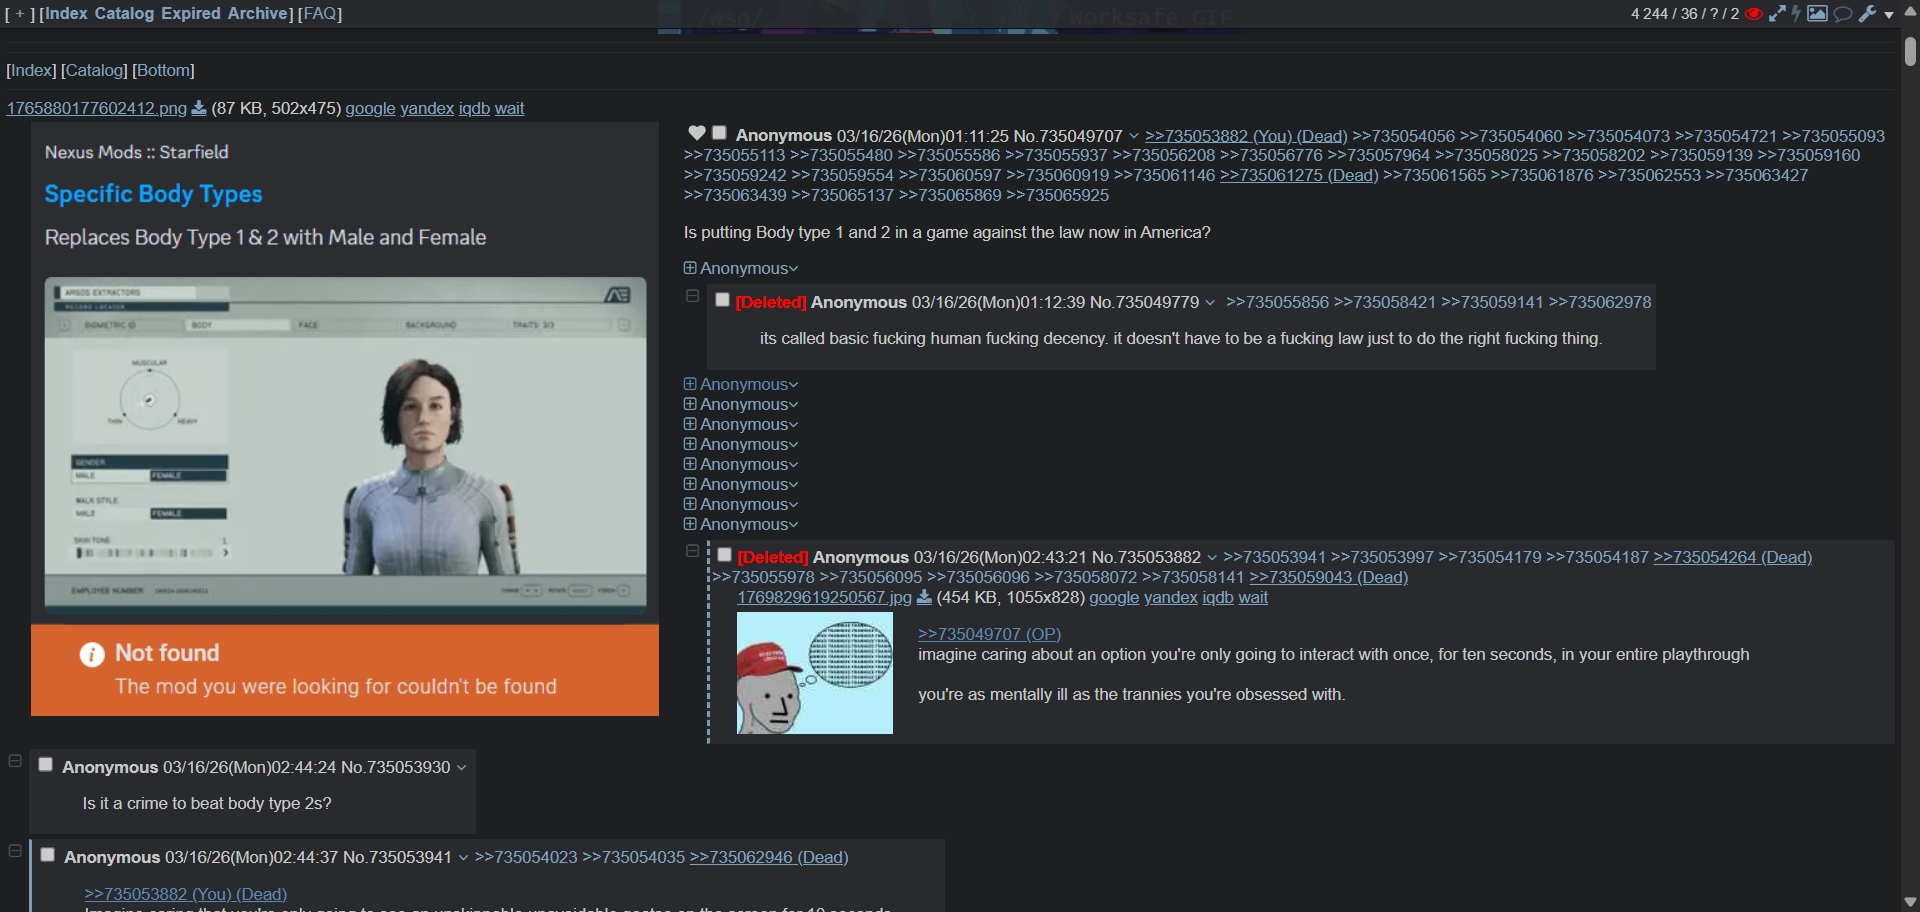The width and height of the screenshot is (1920, 912).
Task: Search OP image with iqdb
Action: click(x=474, y=108)
